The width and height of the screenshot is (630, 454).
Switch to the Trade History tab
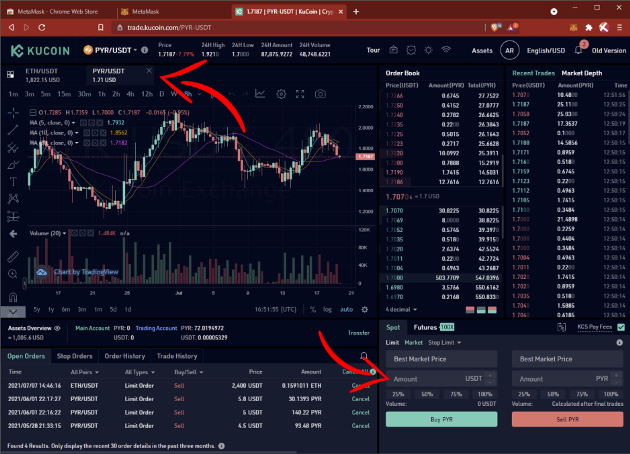[x=177, y=356]
